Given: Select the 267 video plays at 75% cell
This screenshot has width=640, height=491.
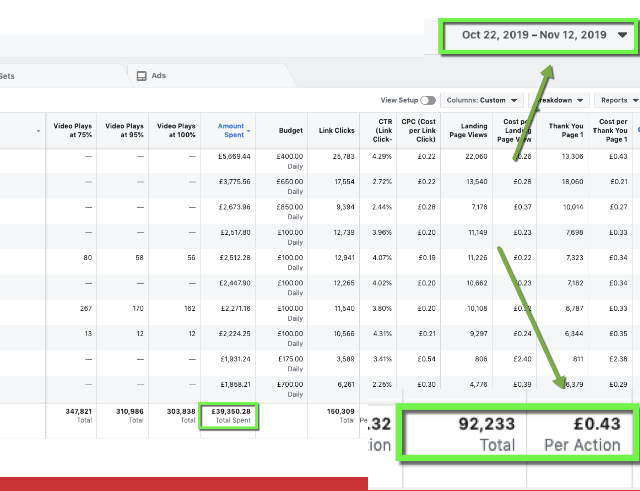Looking at the screenshot, I should point(86,309).
